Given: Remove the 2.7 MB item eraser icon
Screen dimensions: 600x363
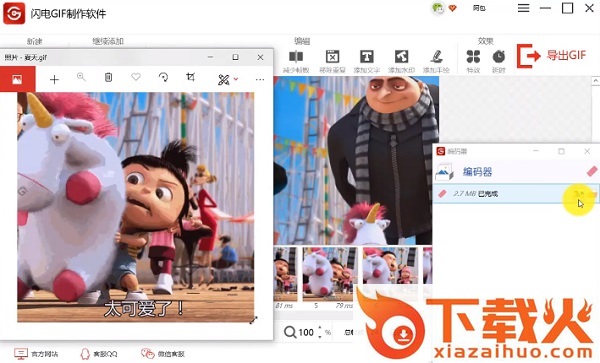Looking at the screenshot, I should pyautogui.click(x=442, y=194).
